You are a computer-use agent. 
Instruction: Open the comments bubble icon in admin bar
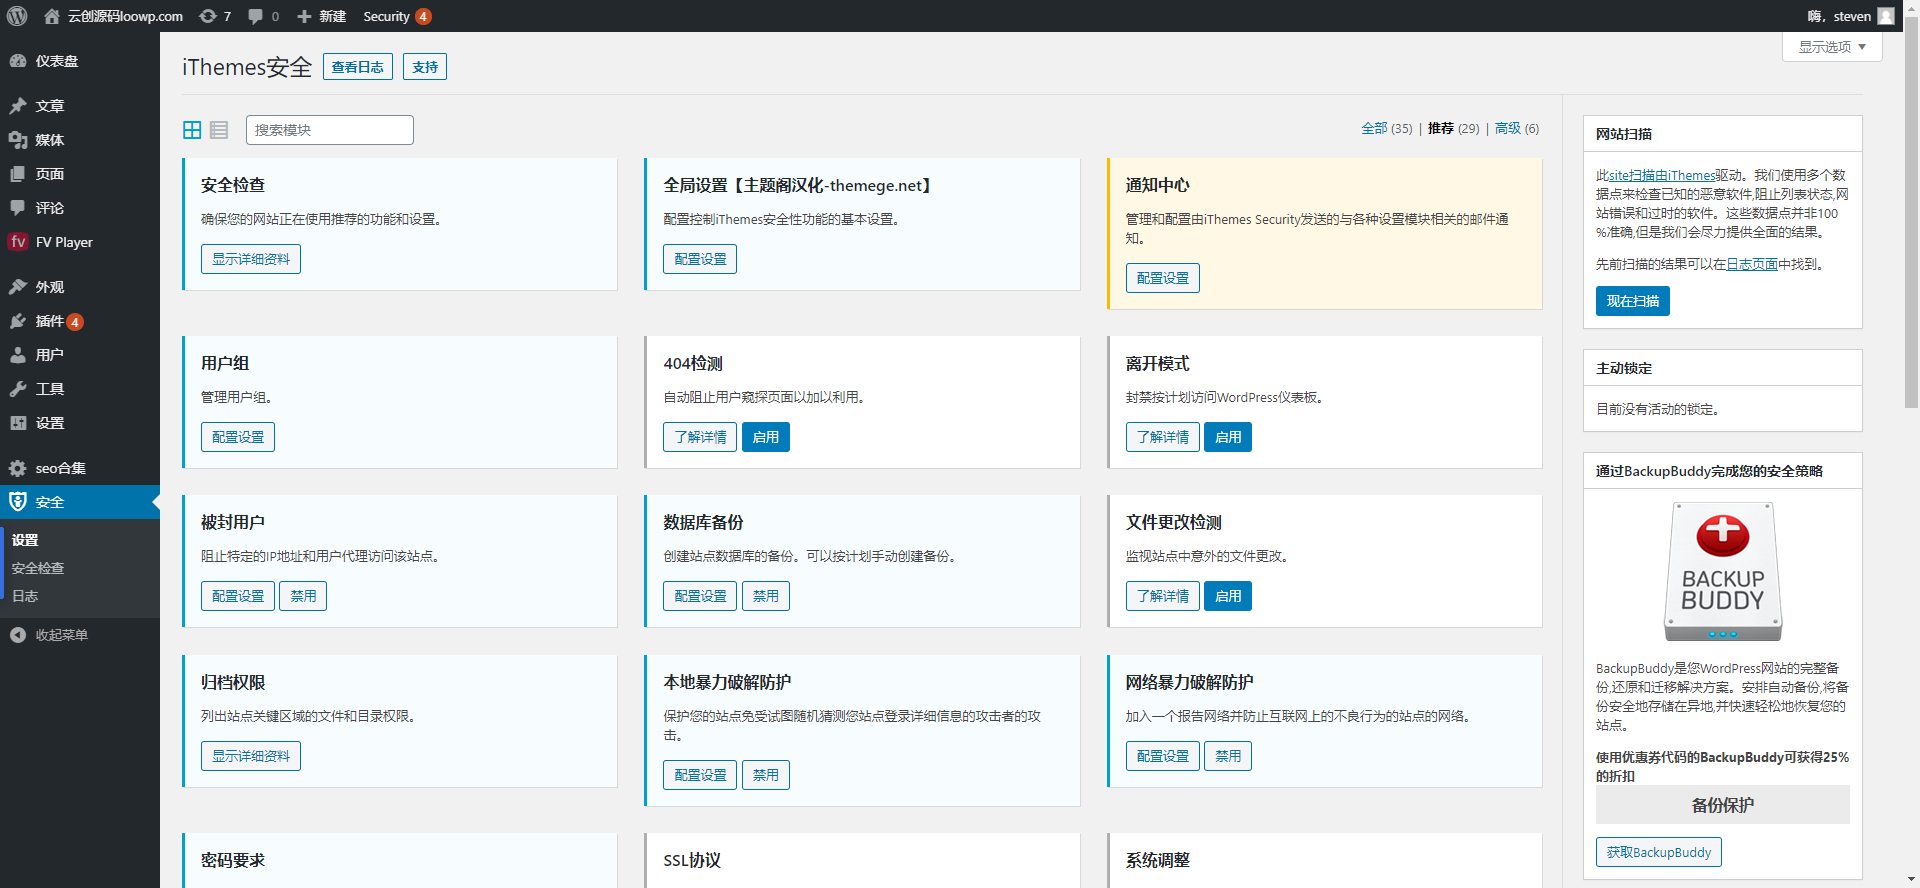[263, 16]
